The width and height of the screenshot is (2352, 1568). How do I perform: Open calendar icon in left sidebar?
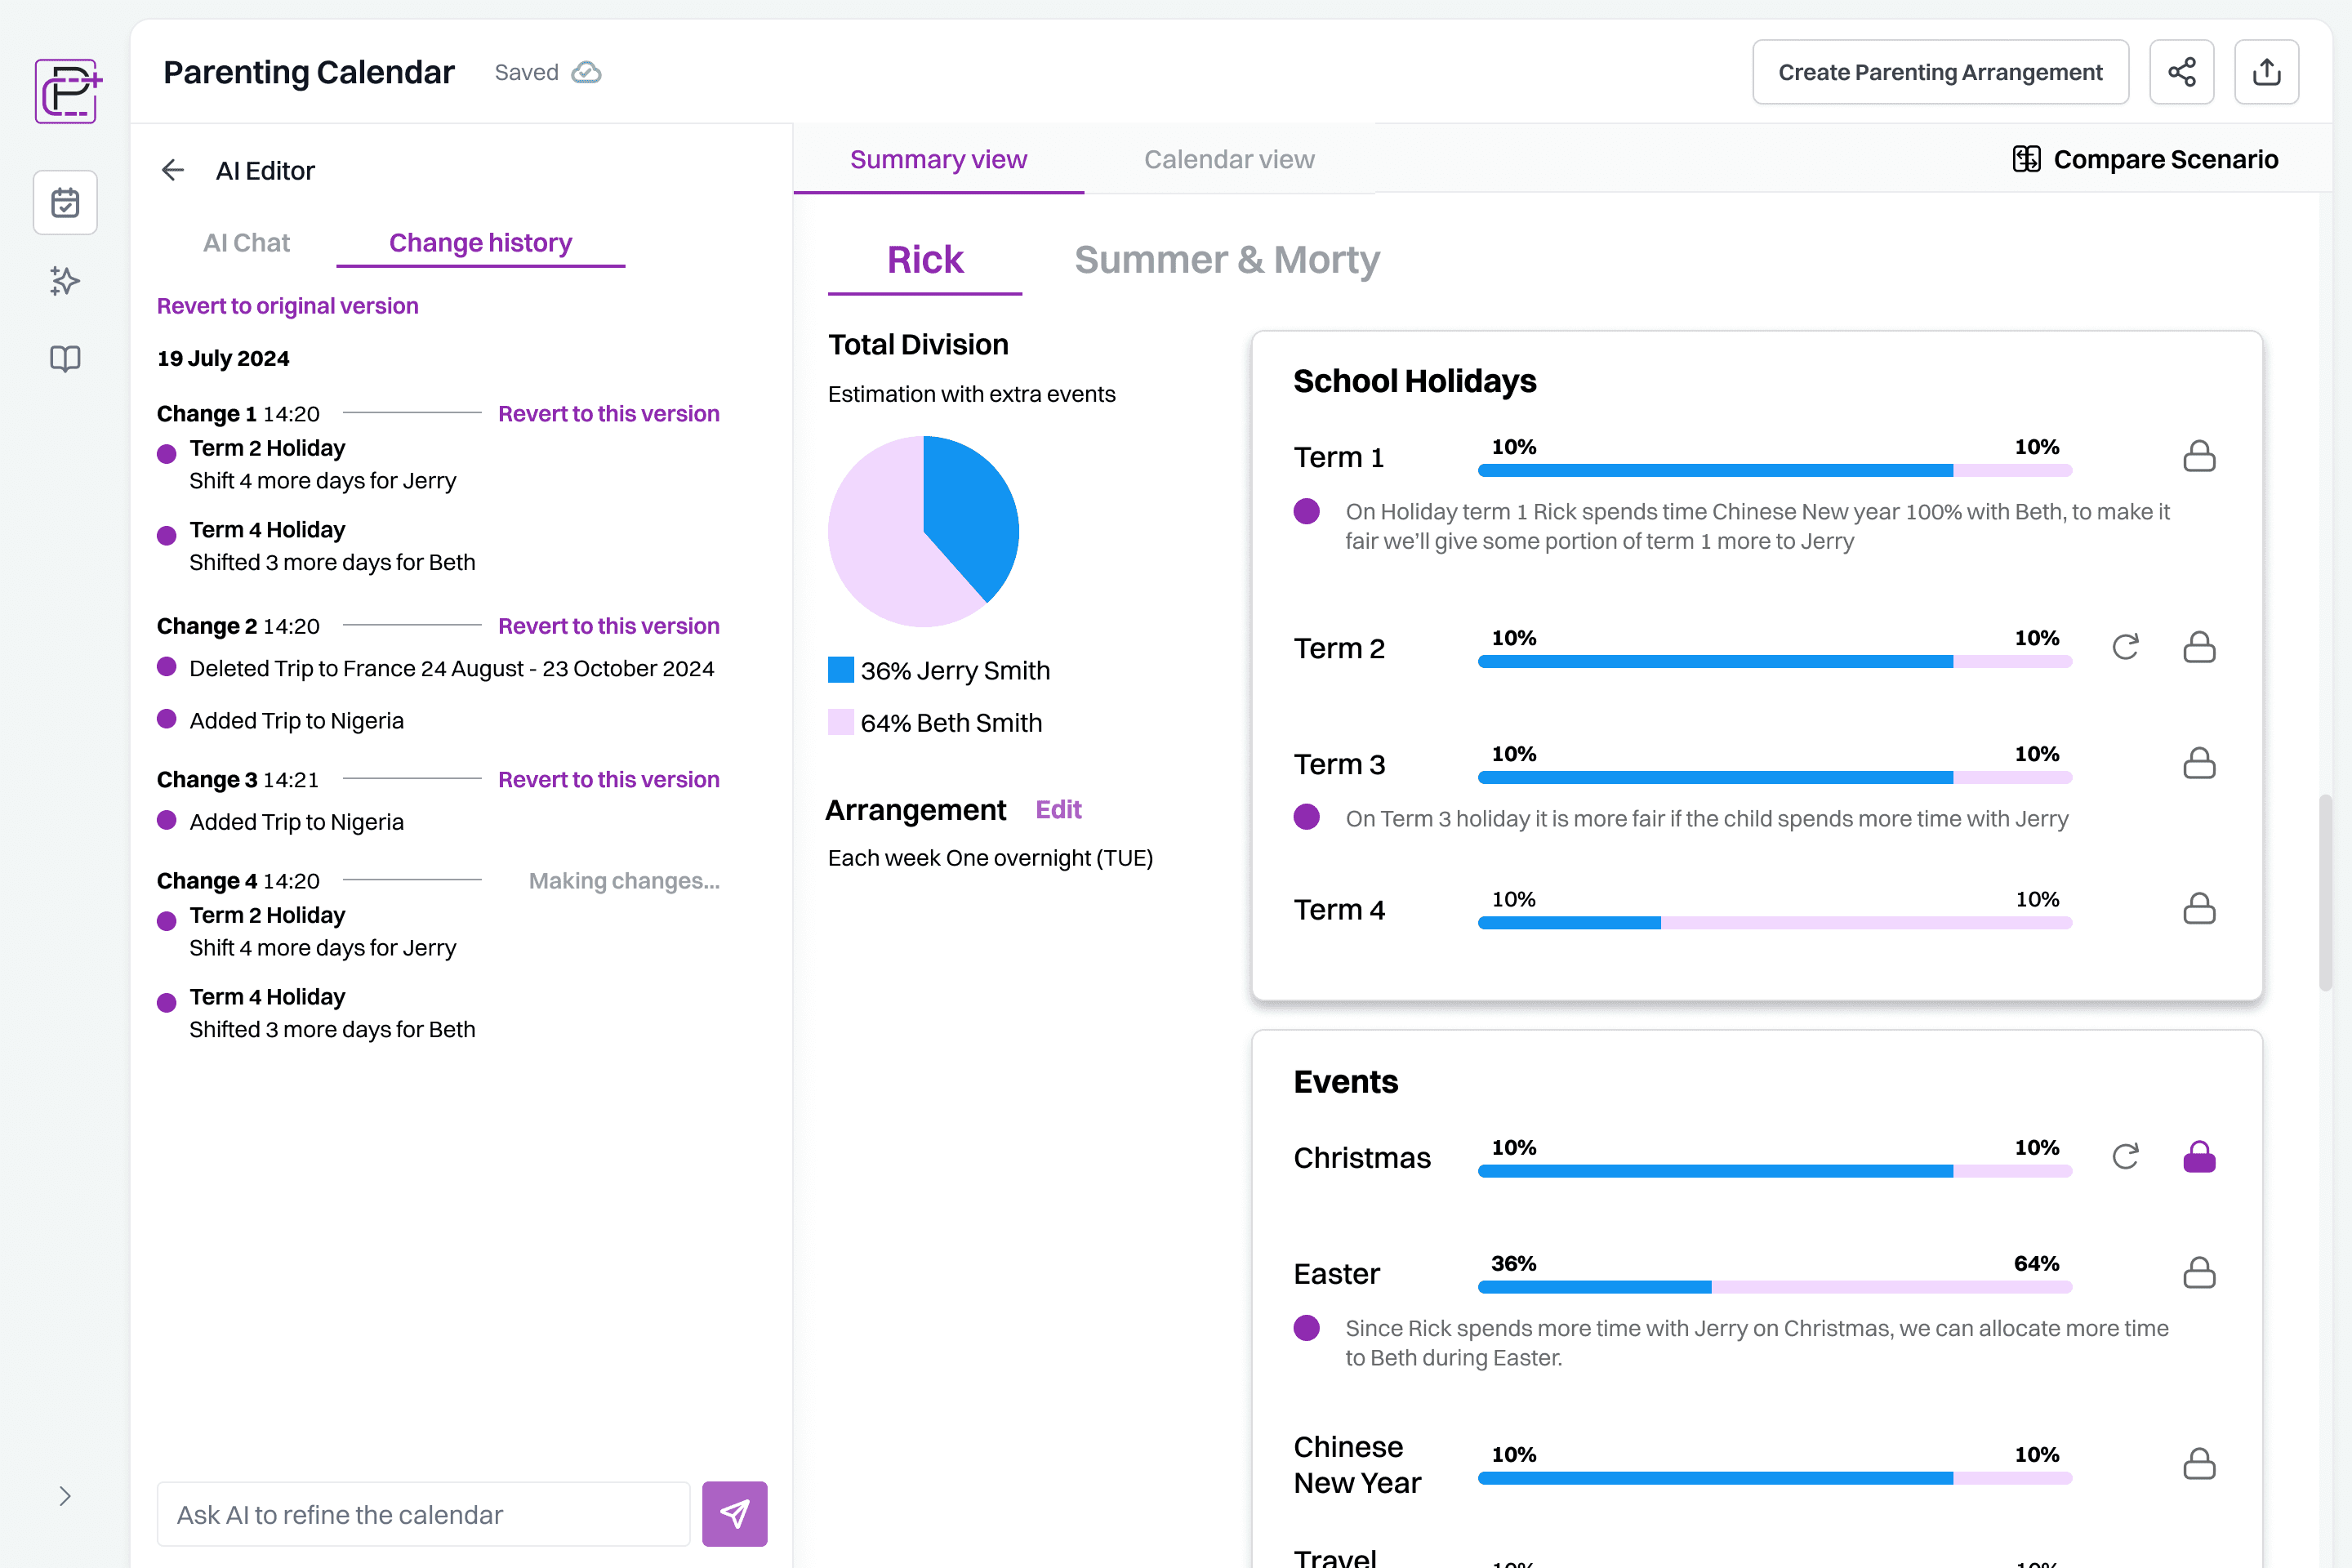[x=65, y=202]
